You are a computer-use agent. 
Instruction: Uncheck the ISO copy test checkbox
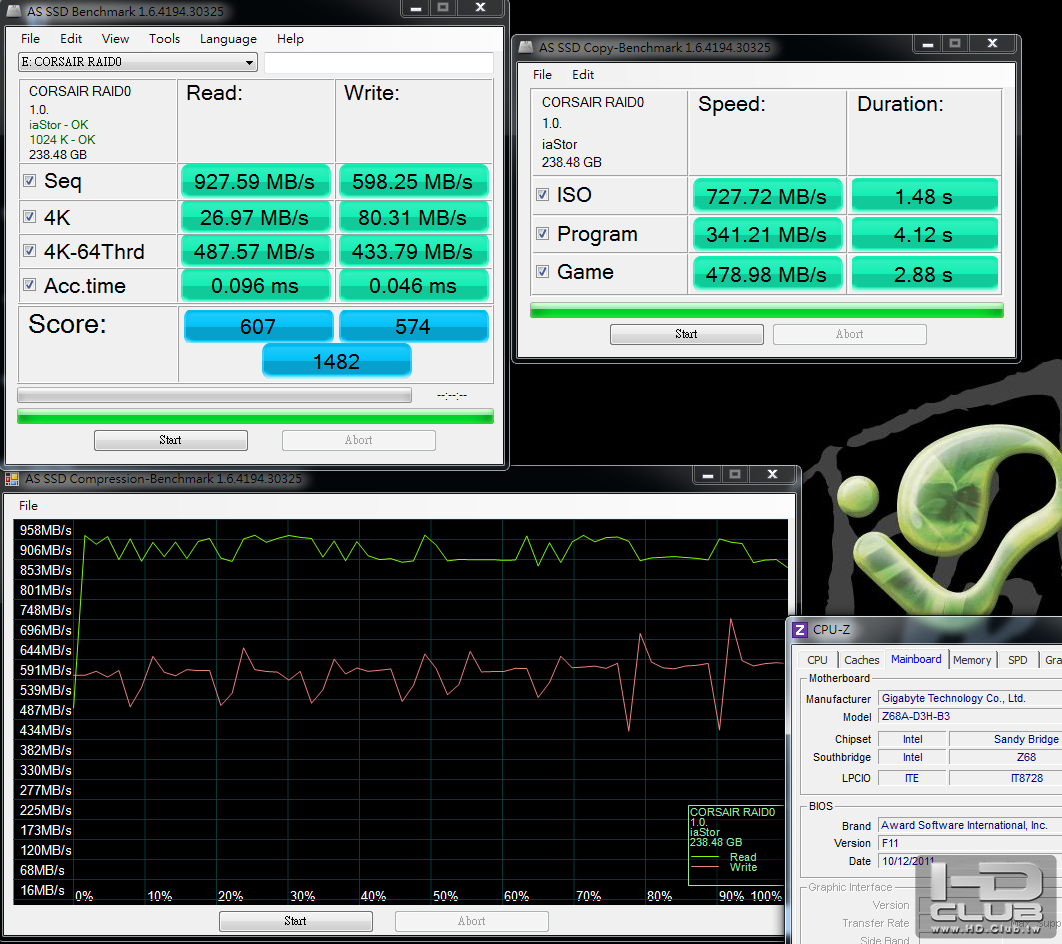click(543, 194)
